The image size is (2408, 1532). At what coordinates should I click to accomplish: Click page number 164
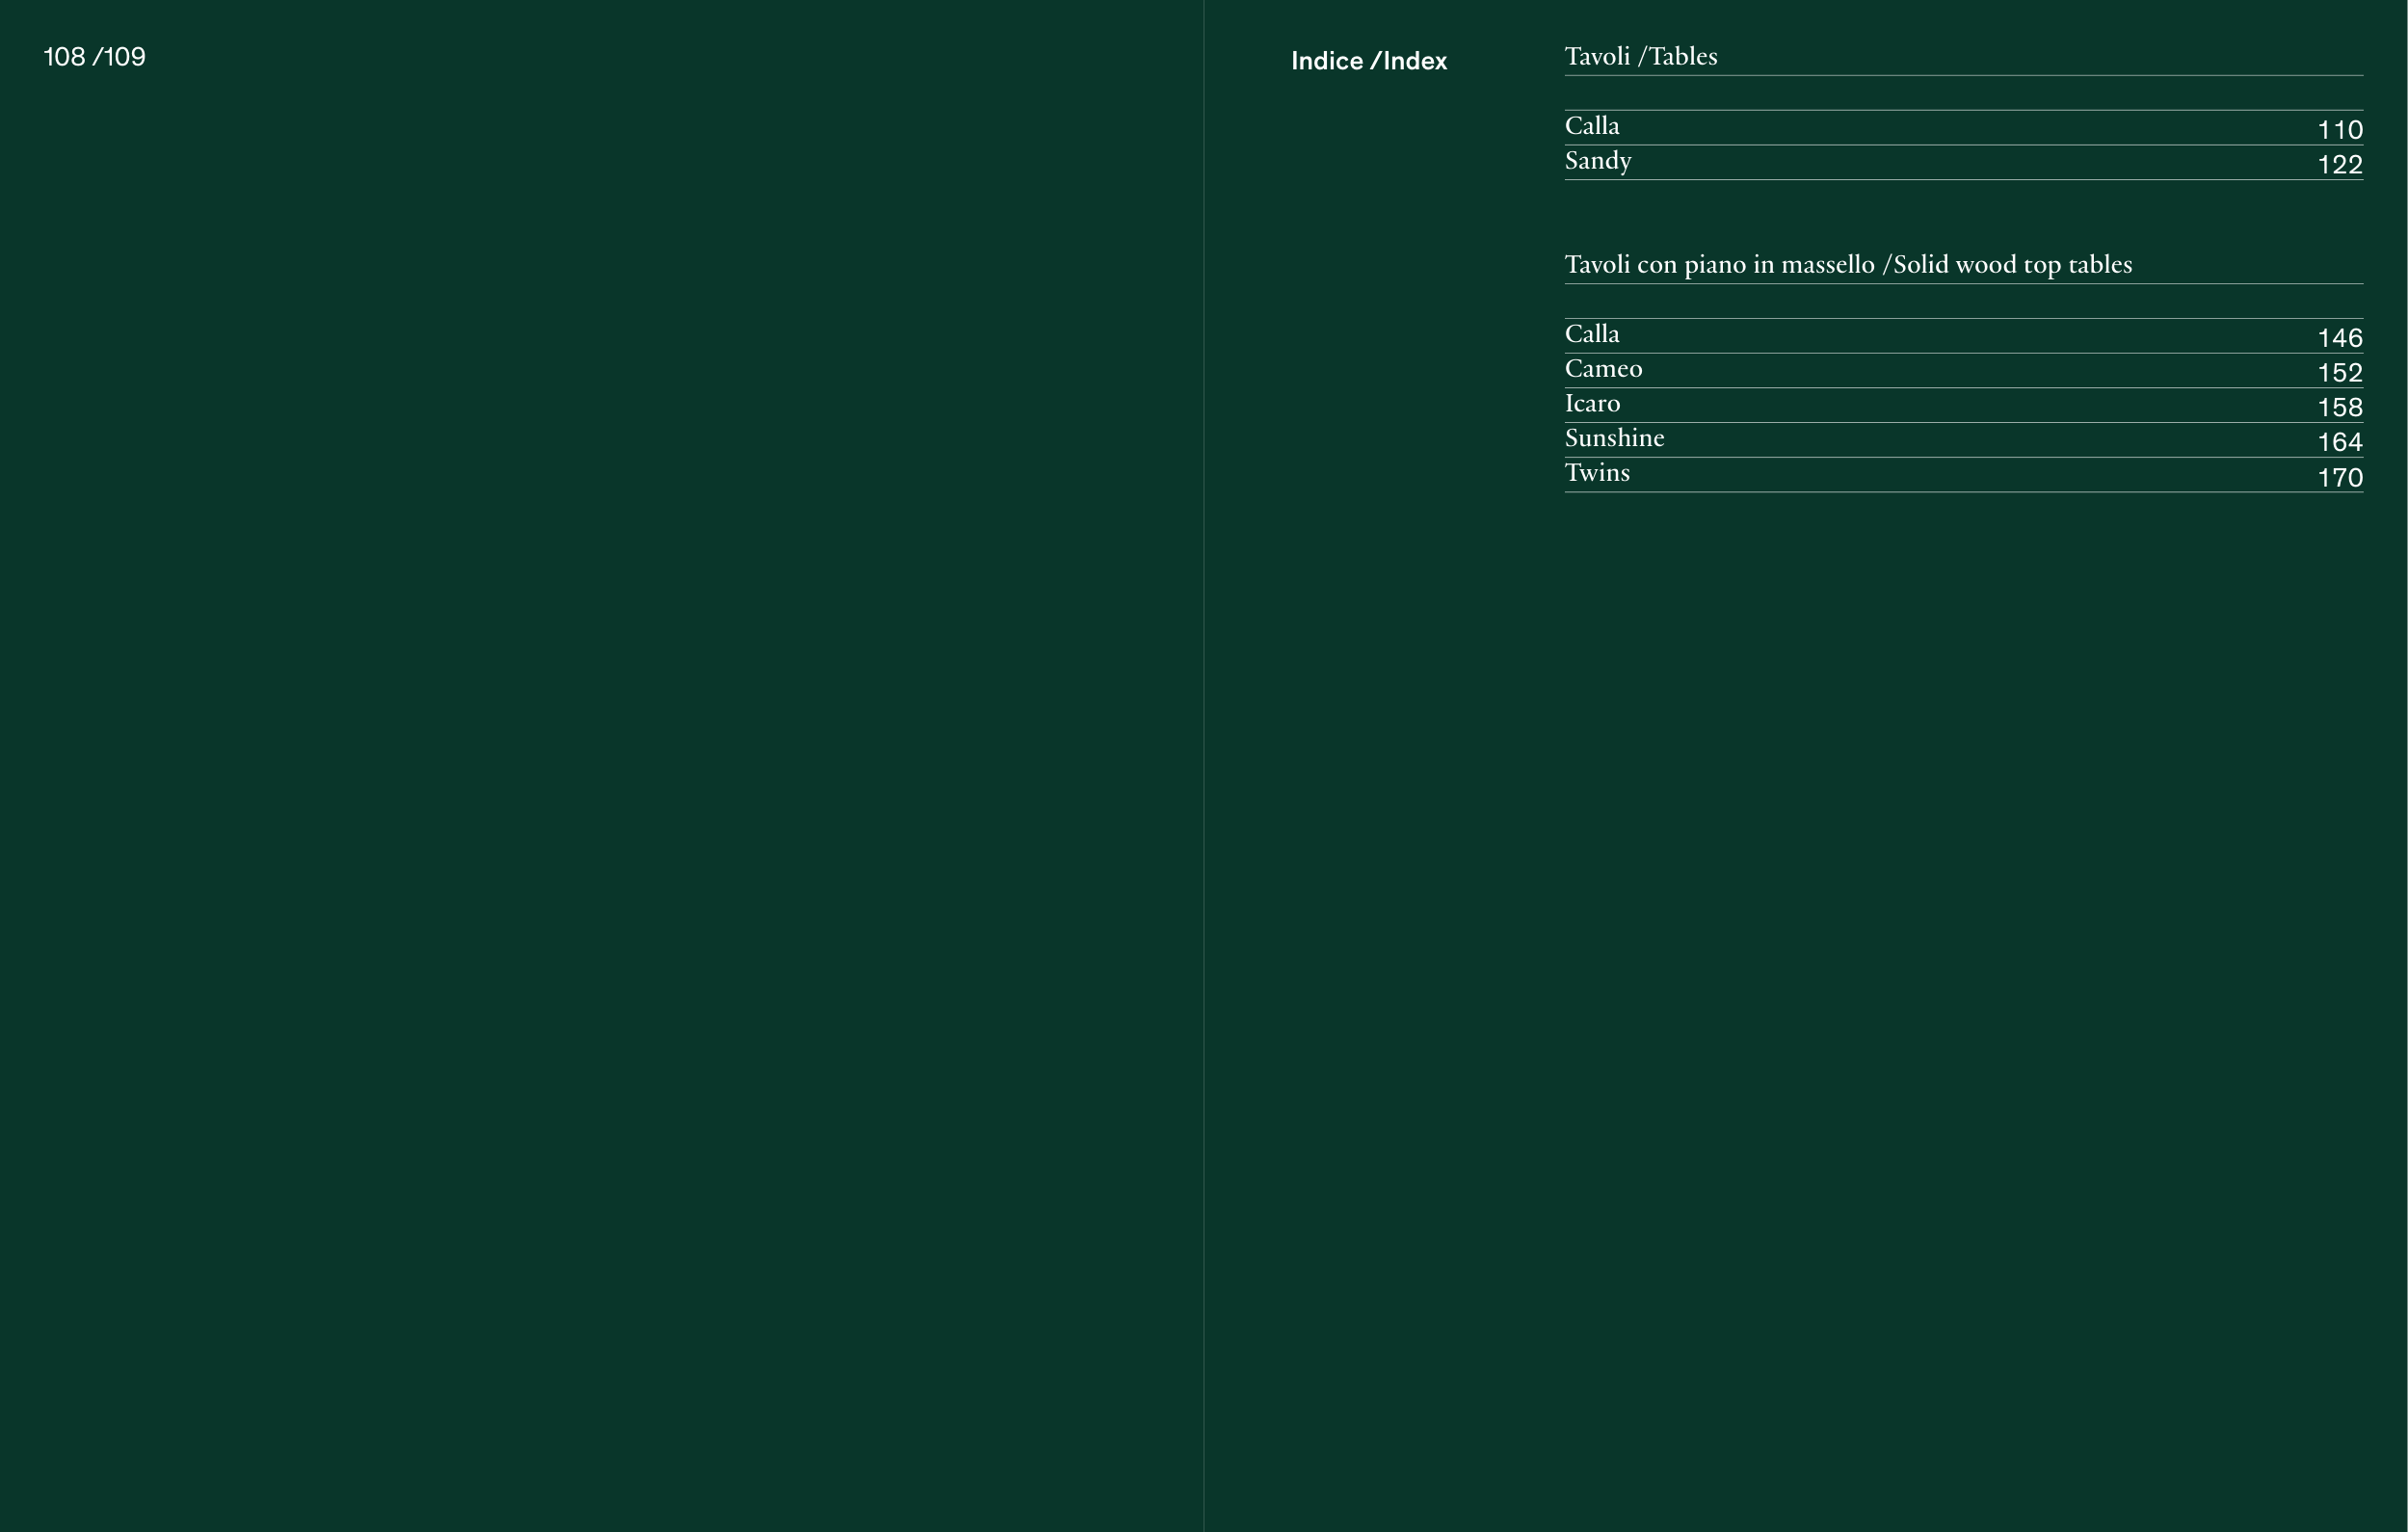2339,442
